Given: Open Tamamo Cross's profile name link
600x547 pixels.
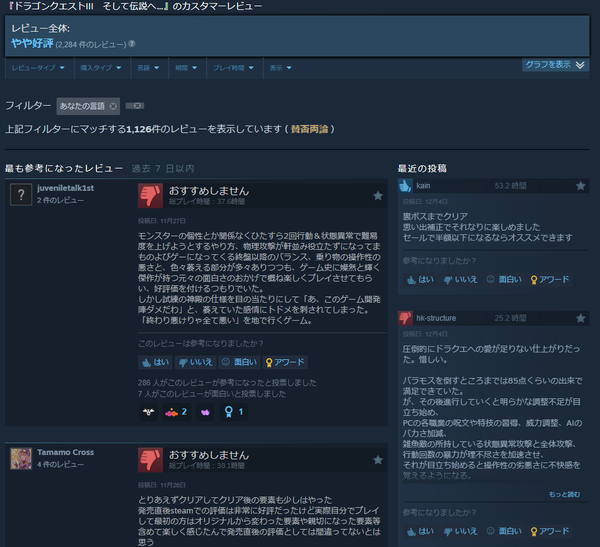Looking at the screenshot, I should pos(65,452).
